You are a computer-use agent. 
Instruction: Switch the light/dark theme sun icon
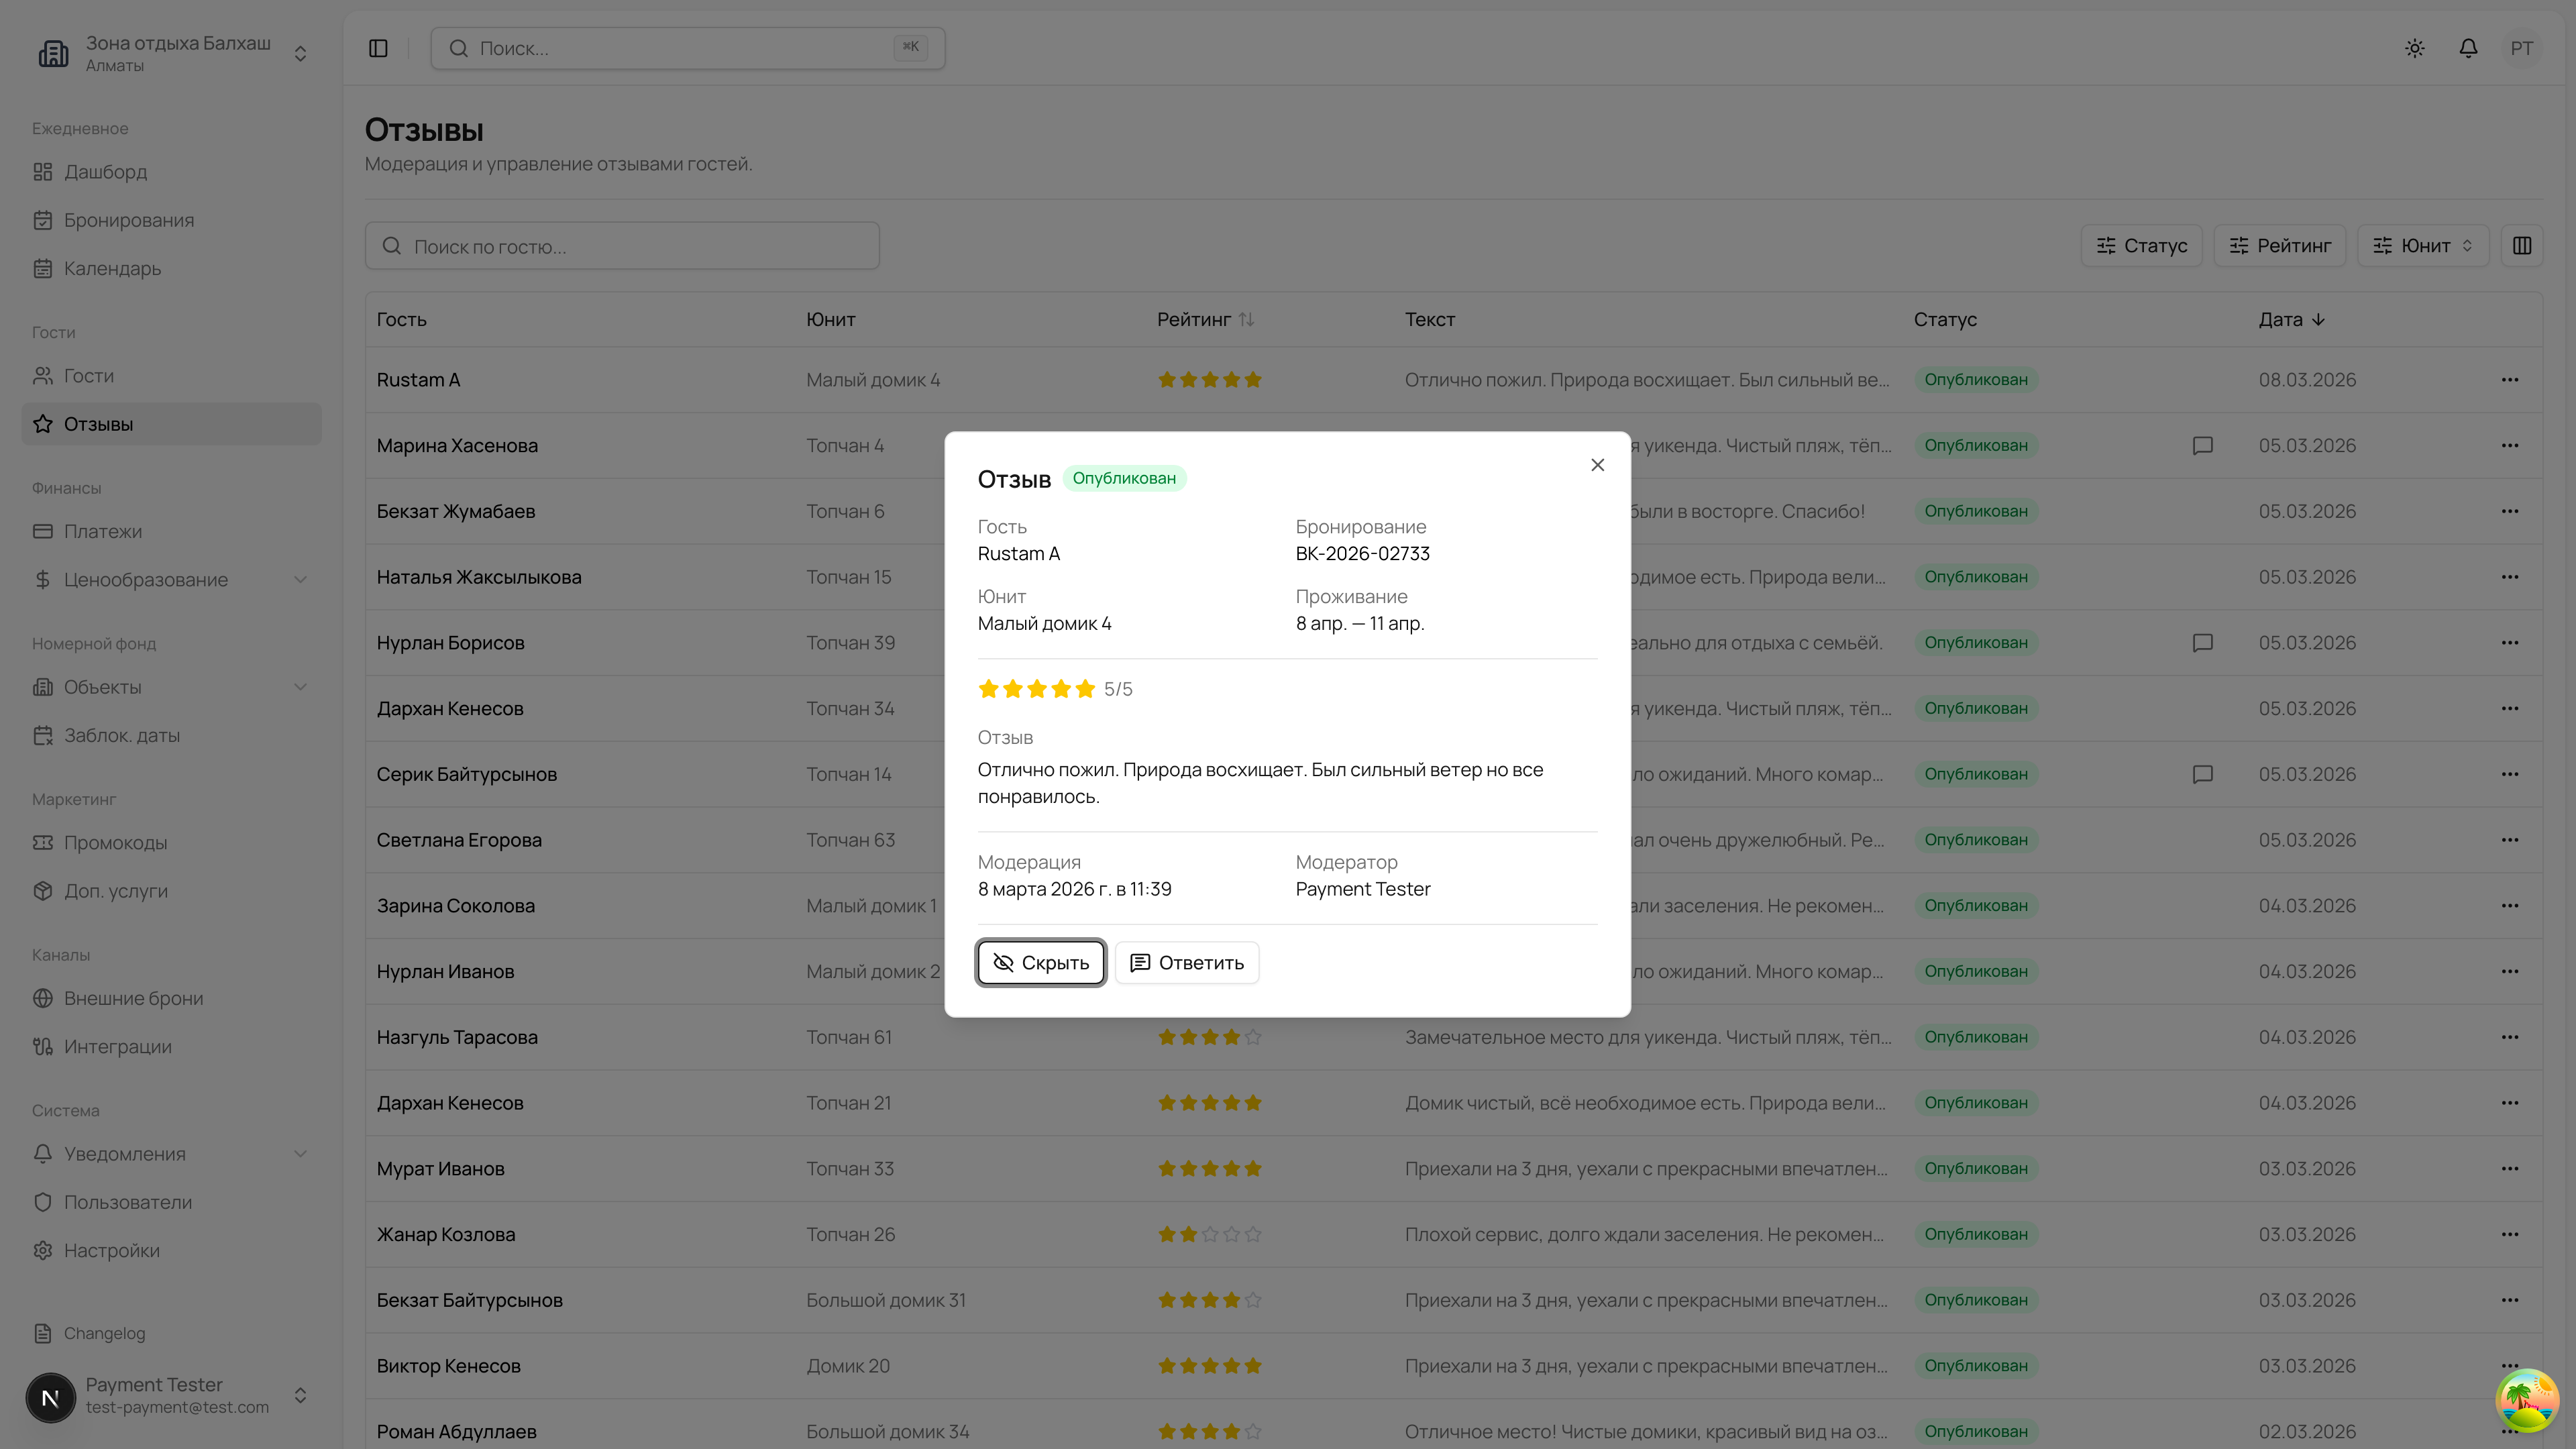click(2414, 48)
